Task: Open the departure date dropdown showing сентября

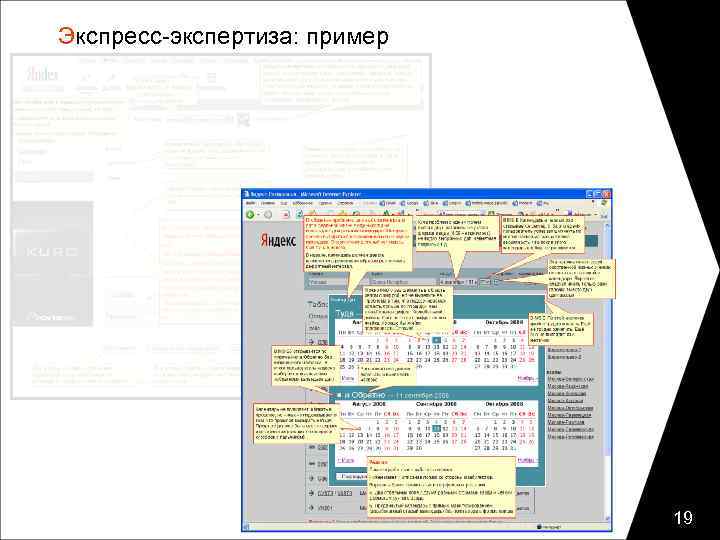Action: click(458, 282)
